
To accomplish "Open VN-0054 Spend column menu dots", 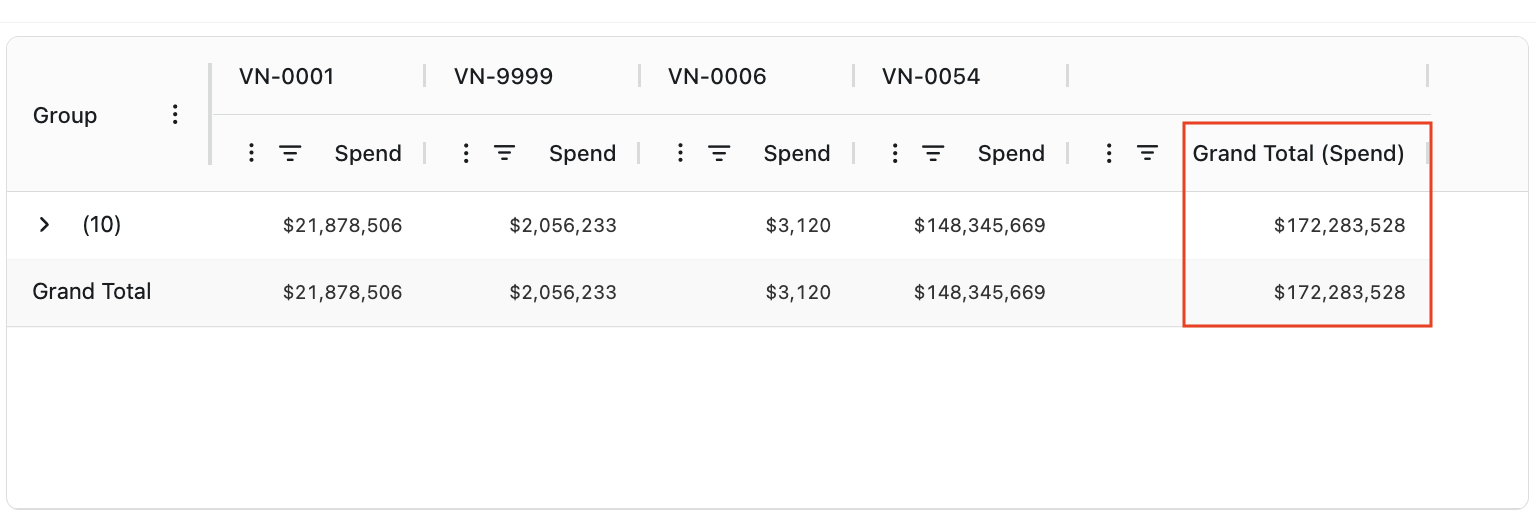I will point(894,153).
